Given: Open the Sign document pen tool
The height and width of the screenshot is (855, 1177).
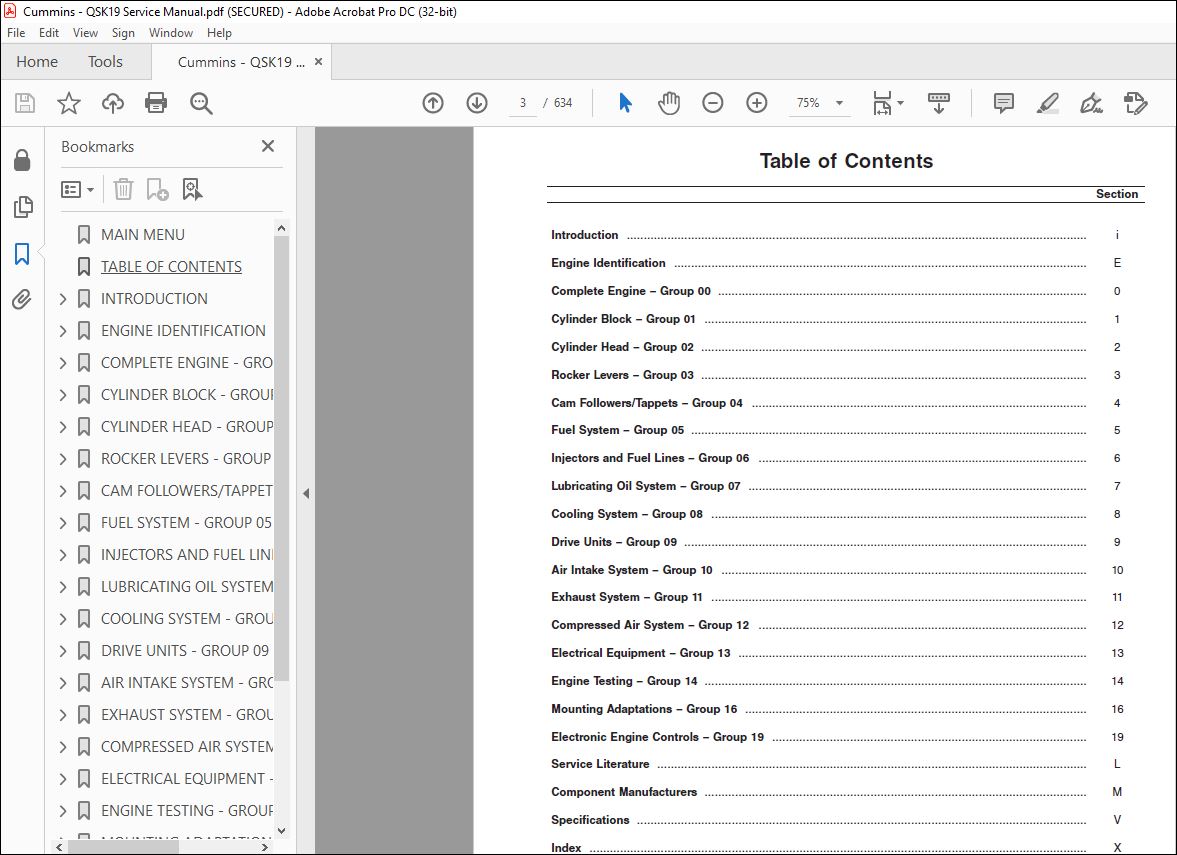Looking at the screenshot, I should pos(1091,103).
